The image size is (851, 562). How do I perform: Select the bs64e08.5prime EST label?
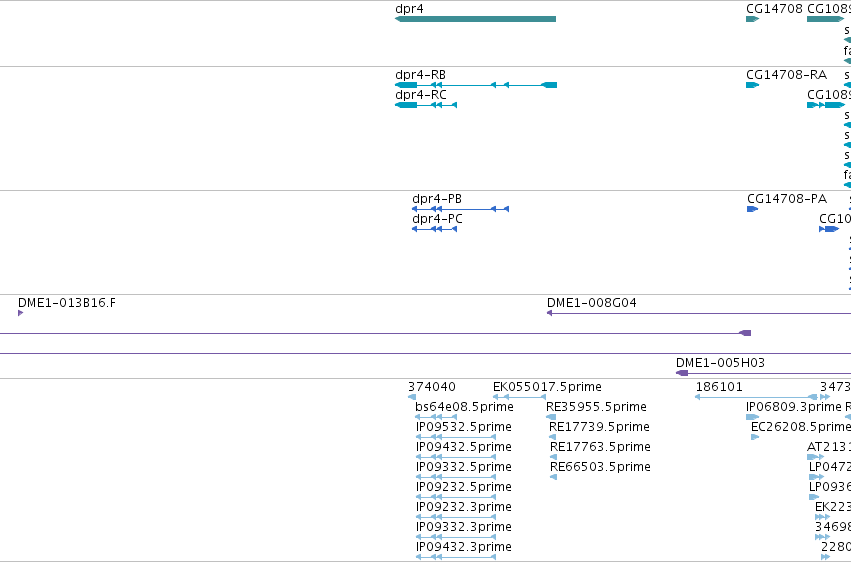[464, 407]
